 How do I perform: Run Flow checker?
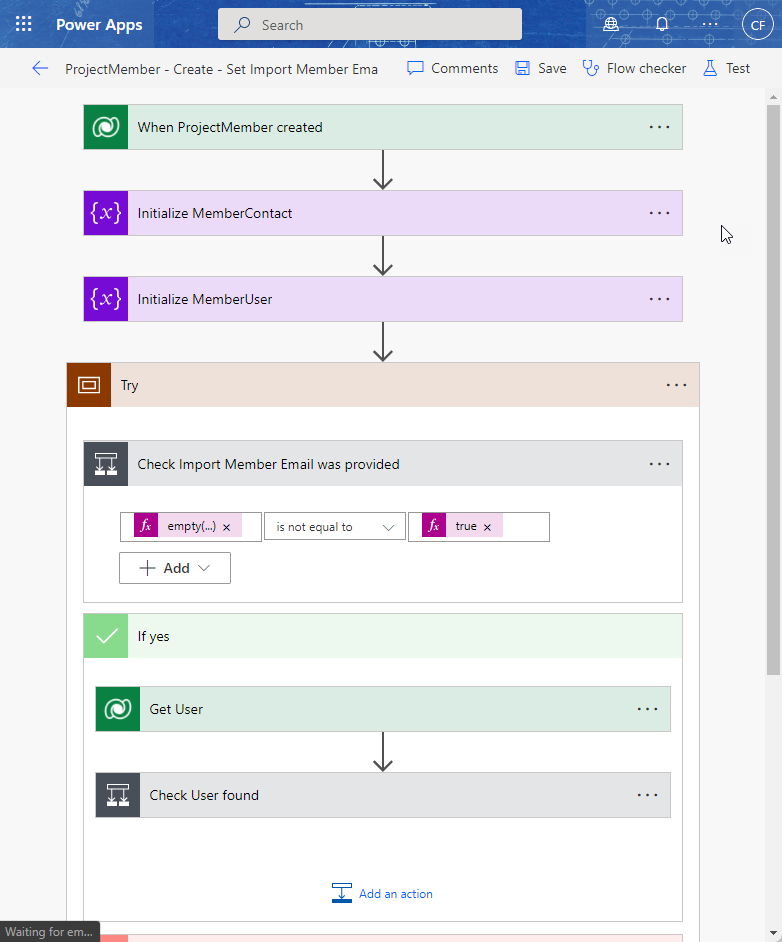[x=634, y=68]
